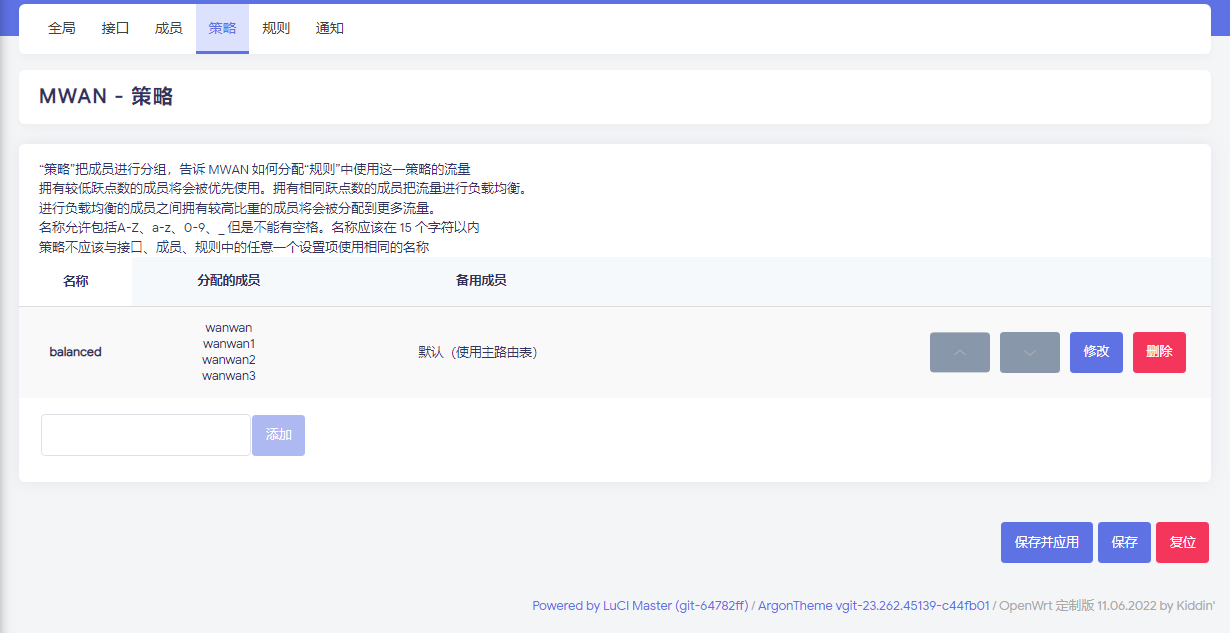Select the 策略 tab

tap(222, 29)
